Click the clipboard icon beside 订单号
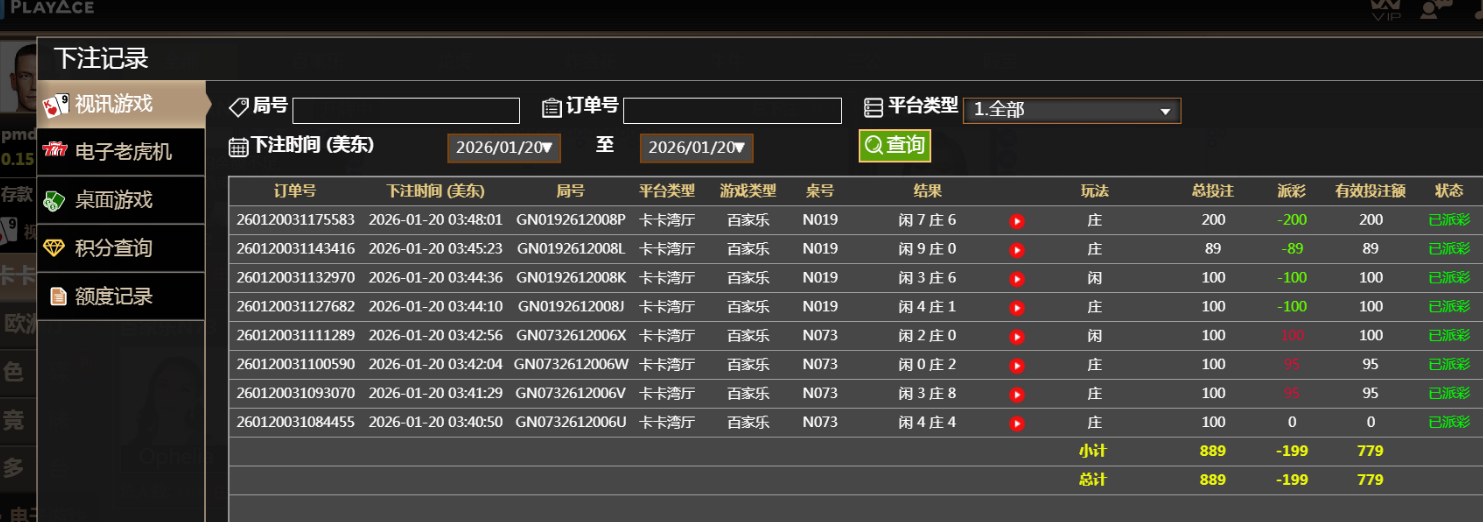The width and height of the screenshot is (1483, 522). pyautogui.click(x=552, y=107)
